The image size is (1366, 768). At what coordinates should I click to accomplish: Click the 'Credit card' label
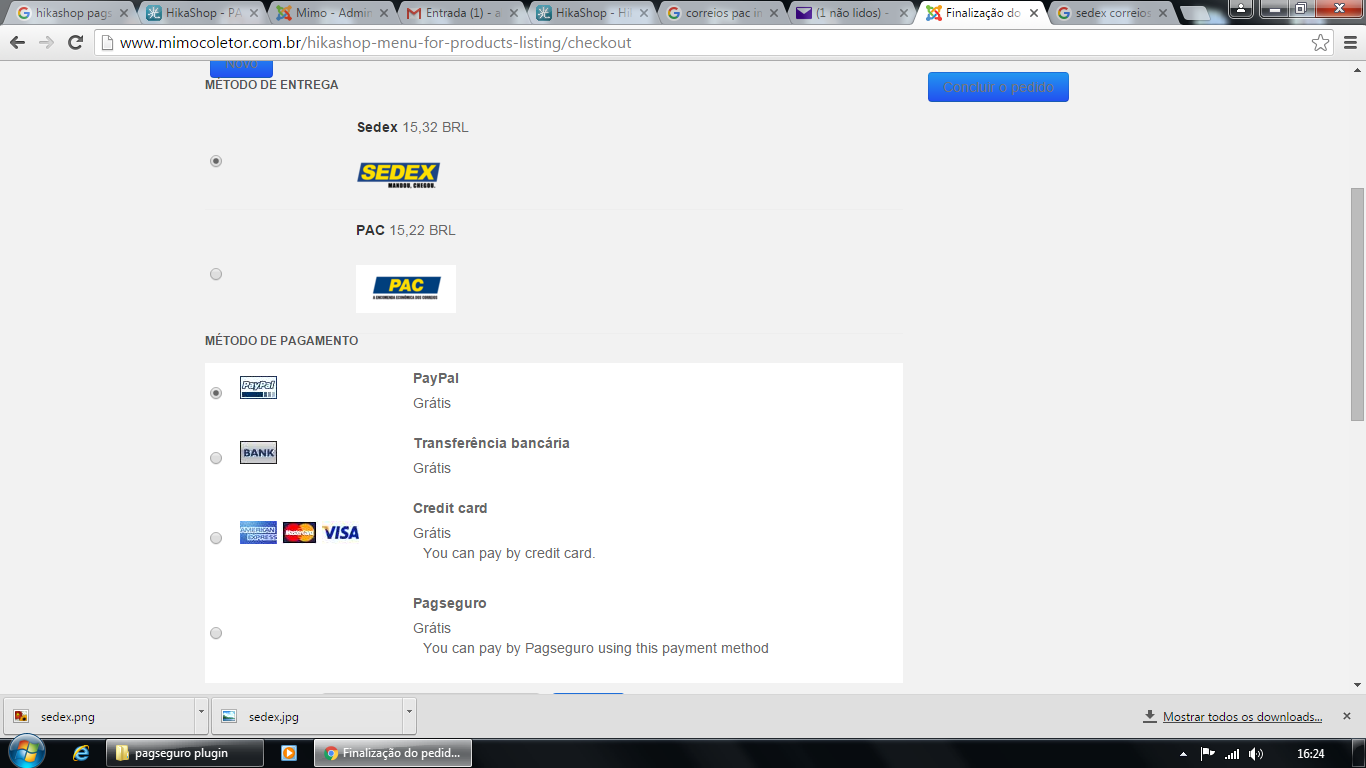(x=450, y=508)
